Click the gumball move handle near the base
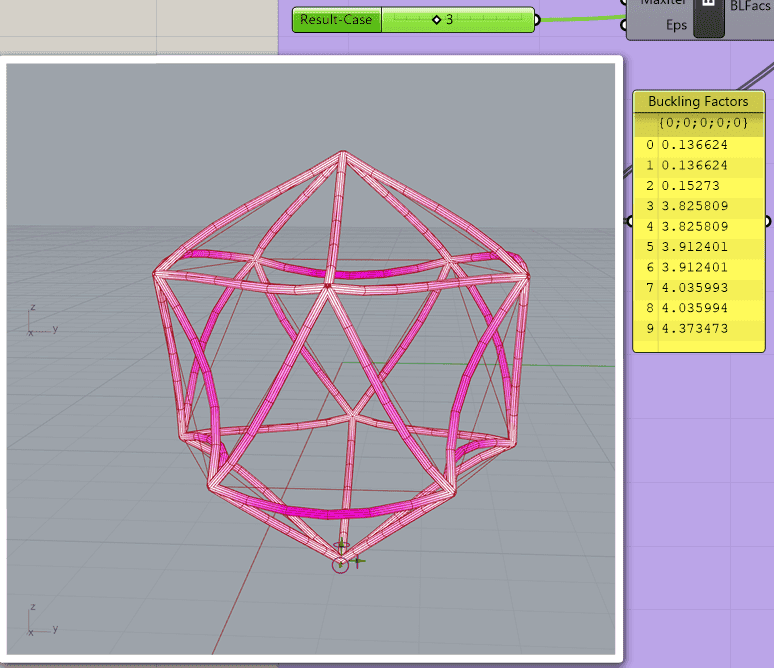The width and height of the screenshot is (774, 668). click(x=357, y=561)
